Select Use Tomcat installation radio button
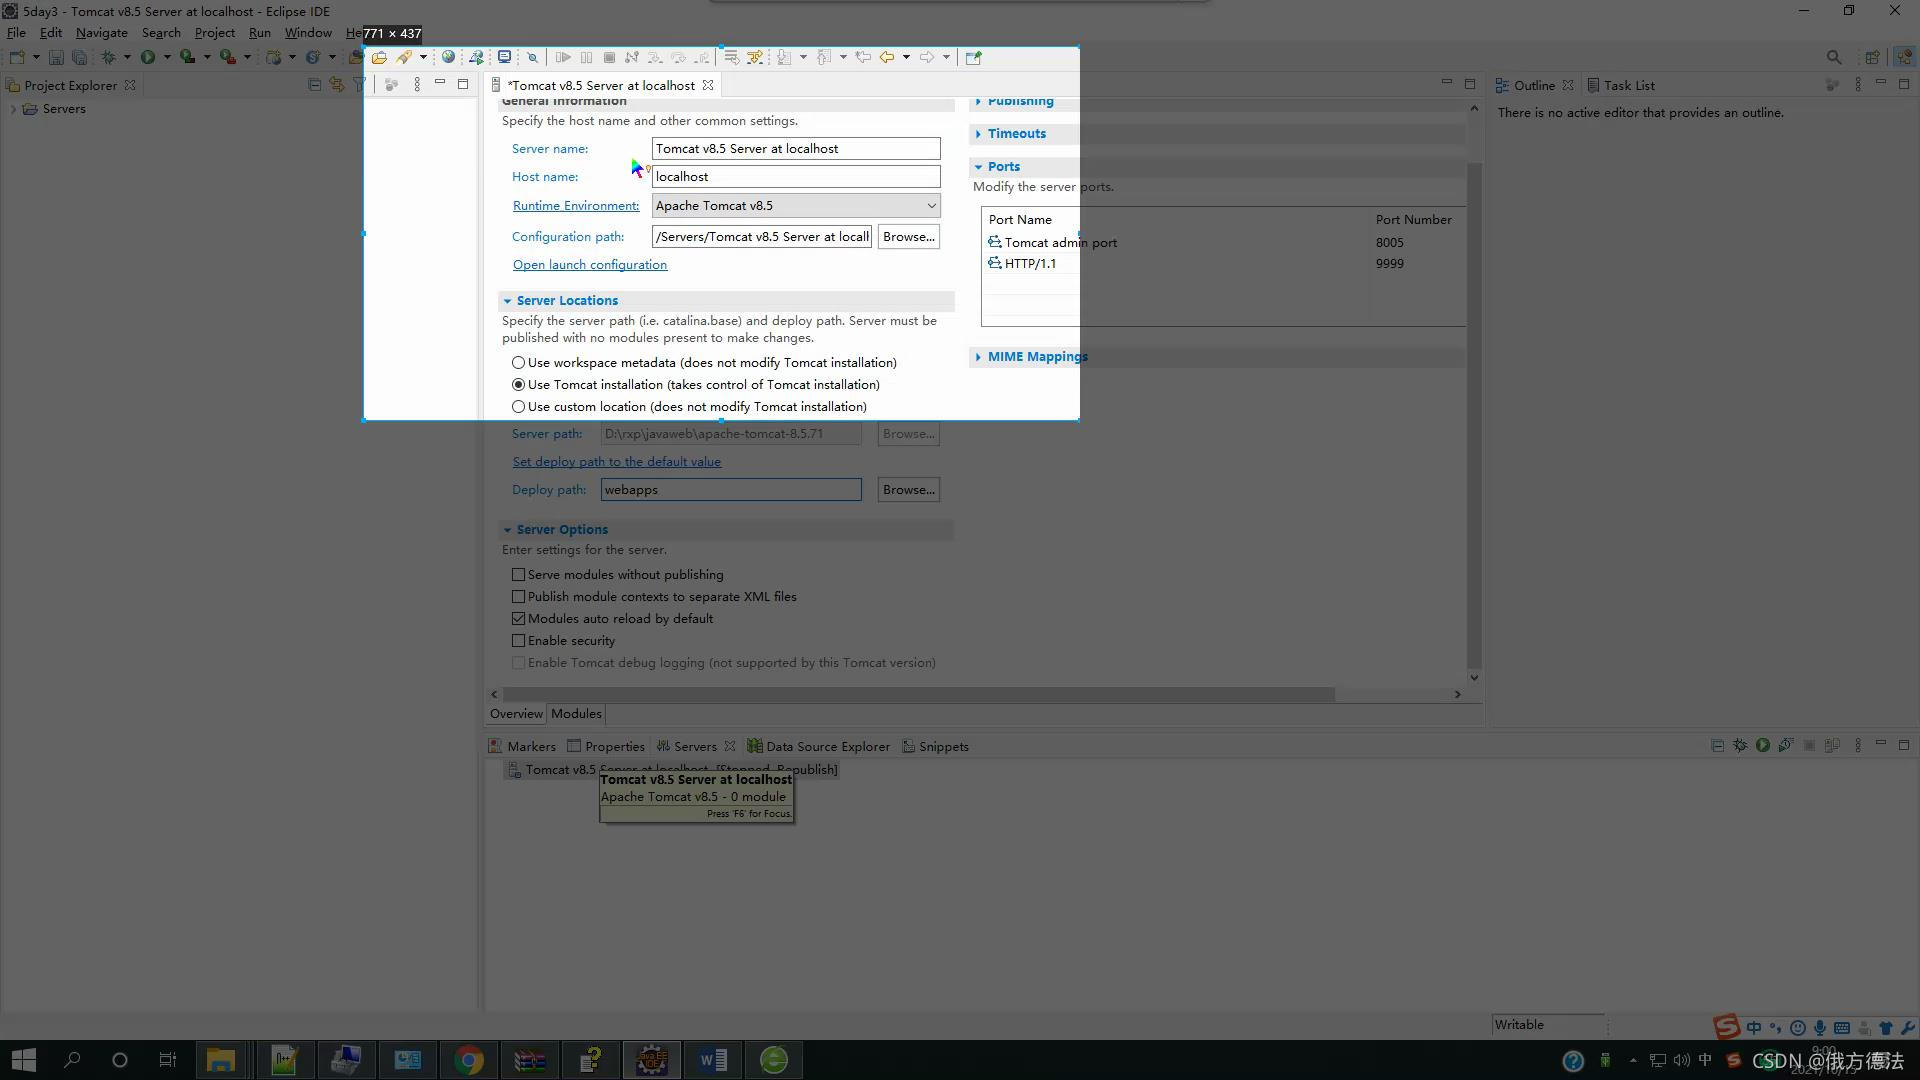 pyautogui.click(x=518, y=384)
